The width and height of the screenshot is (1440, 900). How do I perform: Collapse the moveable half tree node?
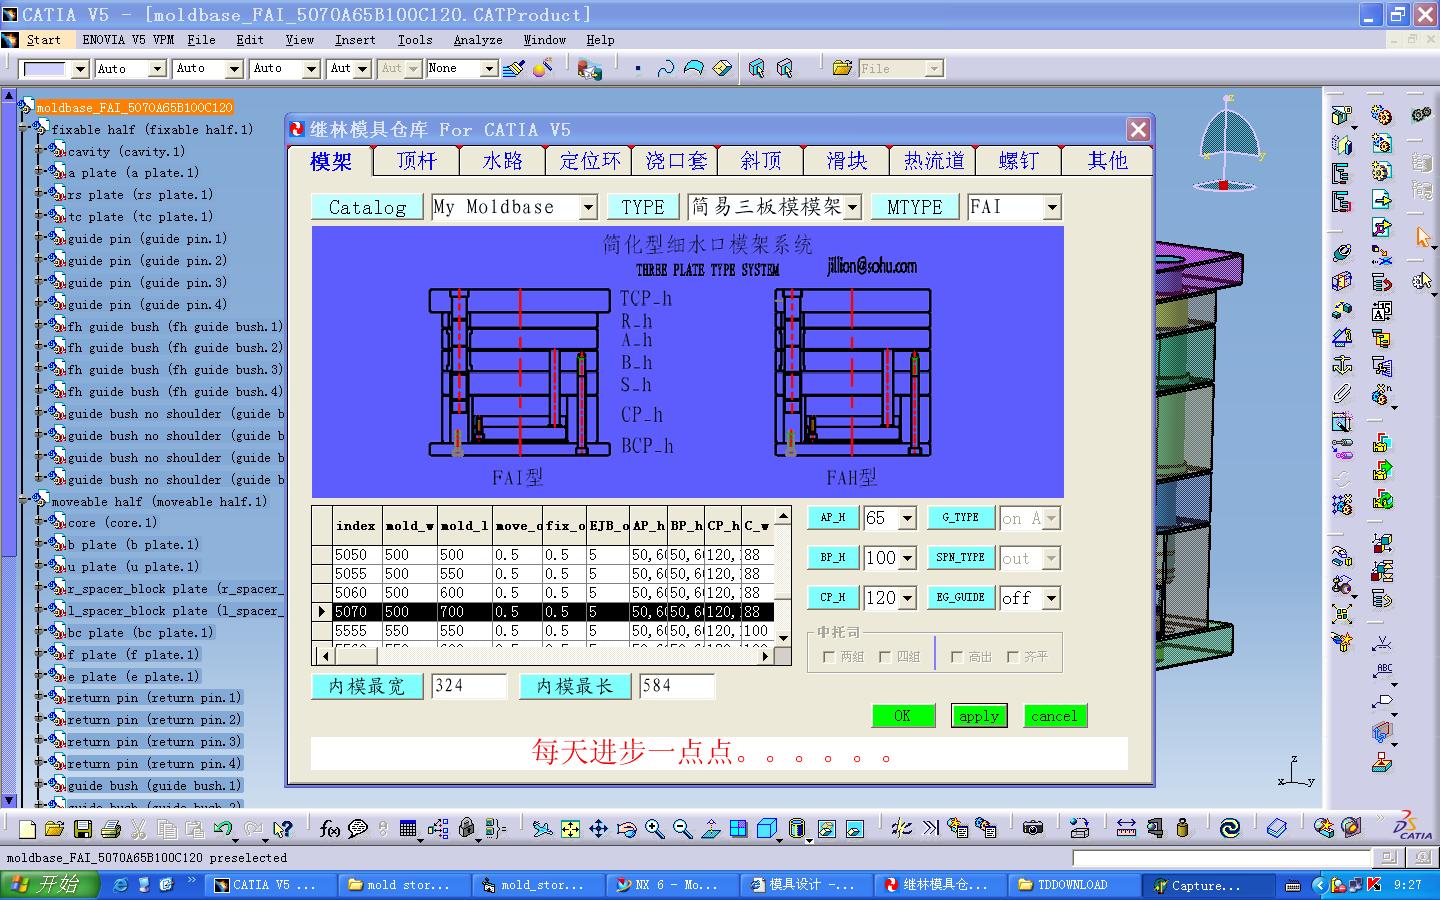24,501
